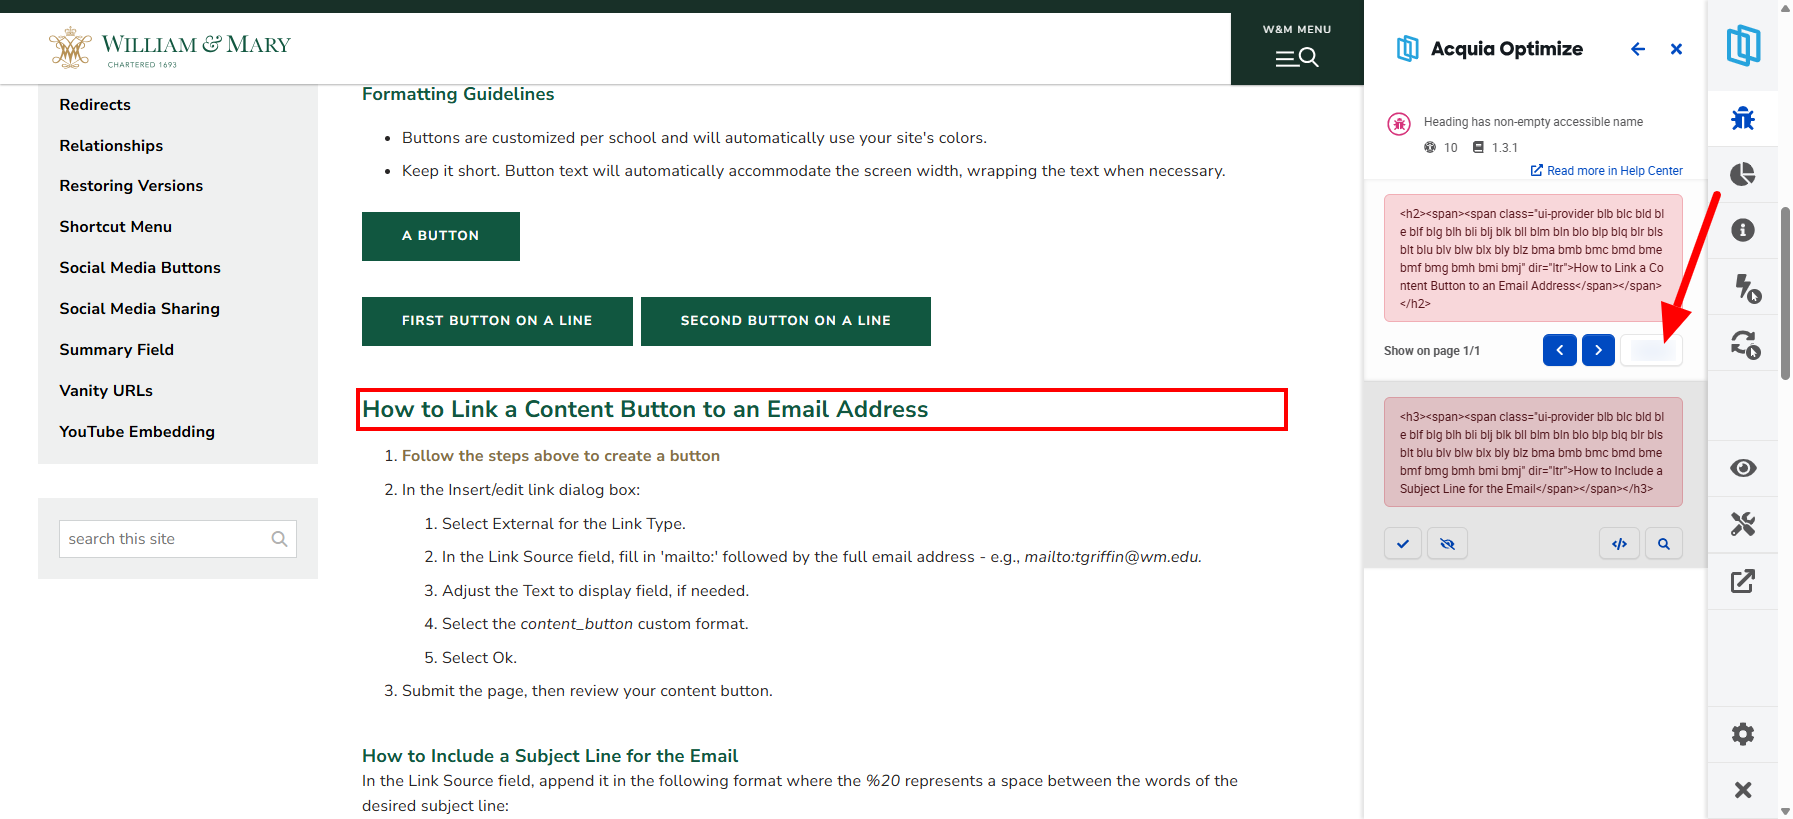Open the bug issues panel
The image size is (1793, 819).
click(1743, 118)
